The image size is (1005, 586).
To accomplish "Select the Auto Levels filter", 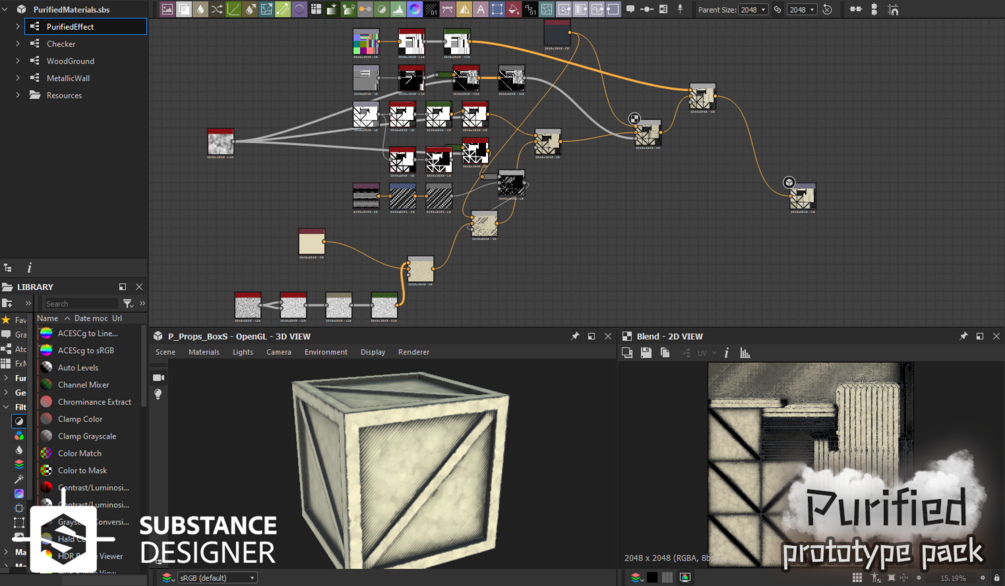I will point(78,367).
